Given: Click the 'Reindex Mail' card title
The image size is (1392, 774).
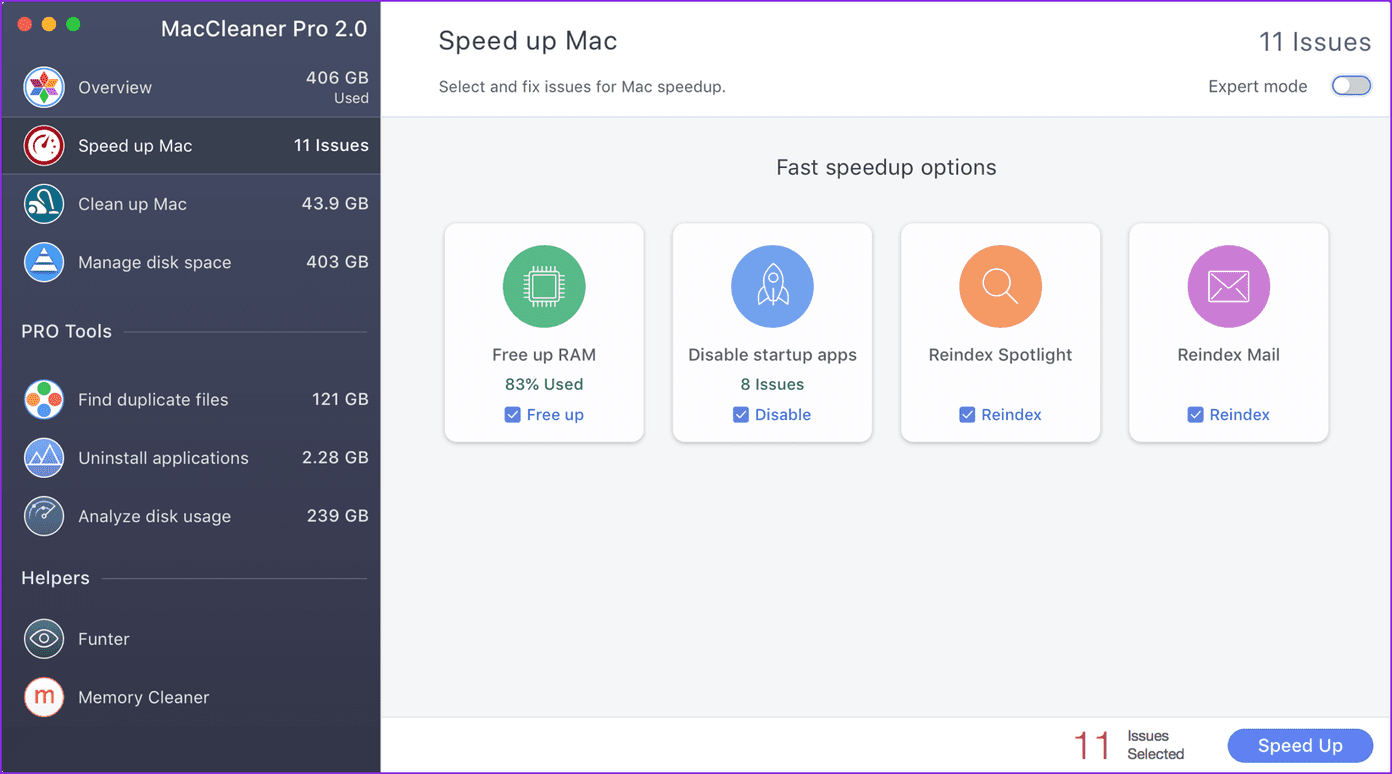Looking at the screenshot, I should coord(1228,355).
